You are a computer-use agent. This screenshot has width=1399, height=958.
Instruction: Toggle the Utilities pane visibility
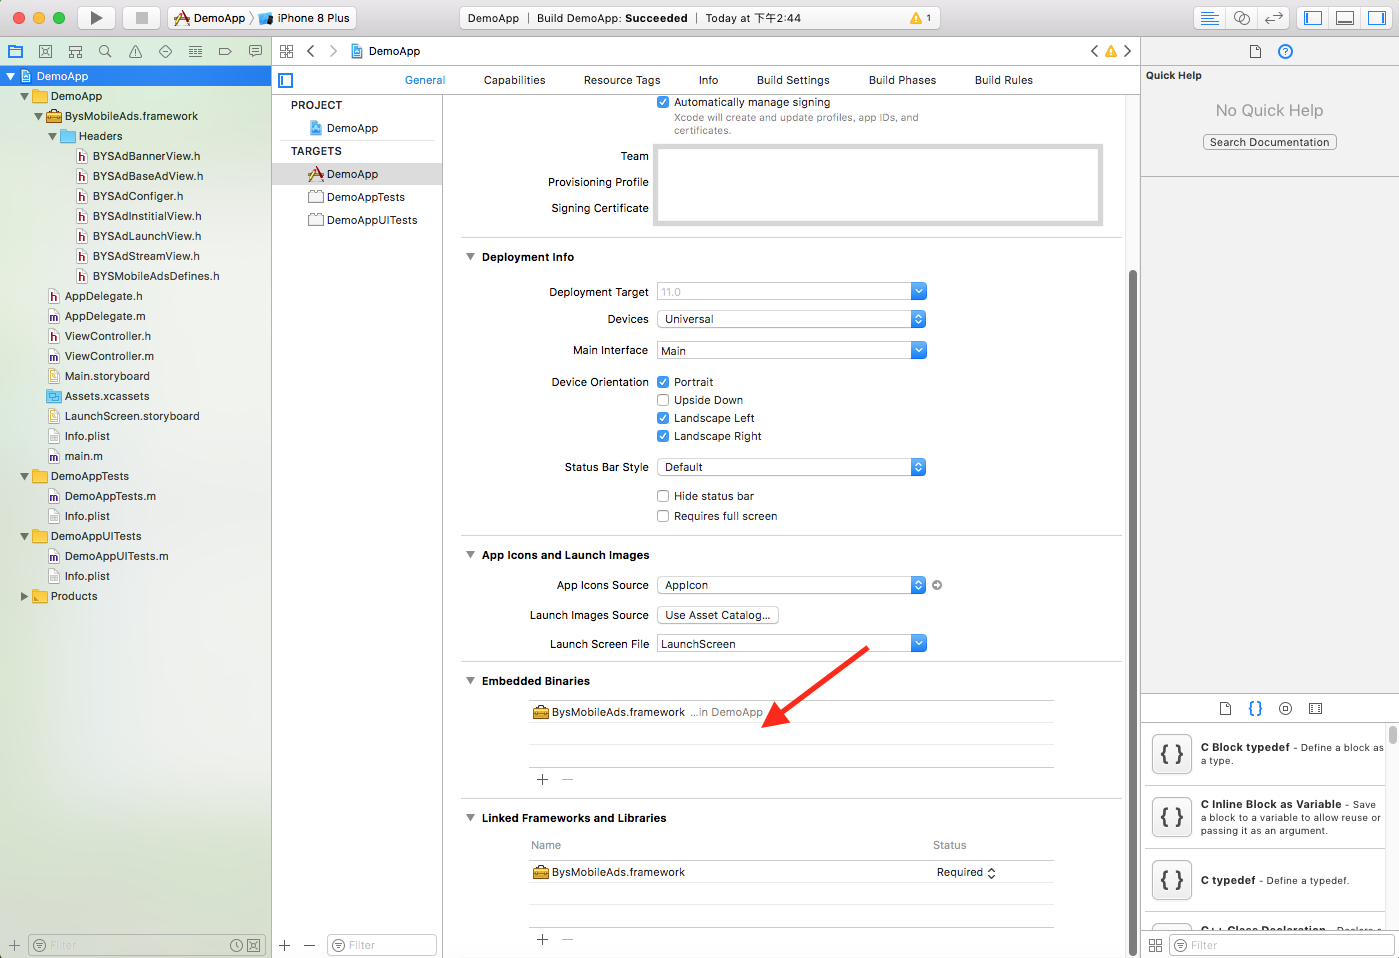pyautogui.click(x=1377, y=18)
